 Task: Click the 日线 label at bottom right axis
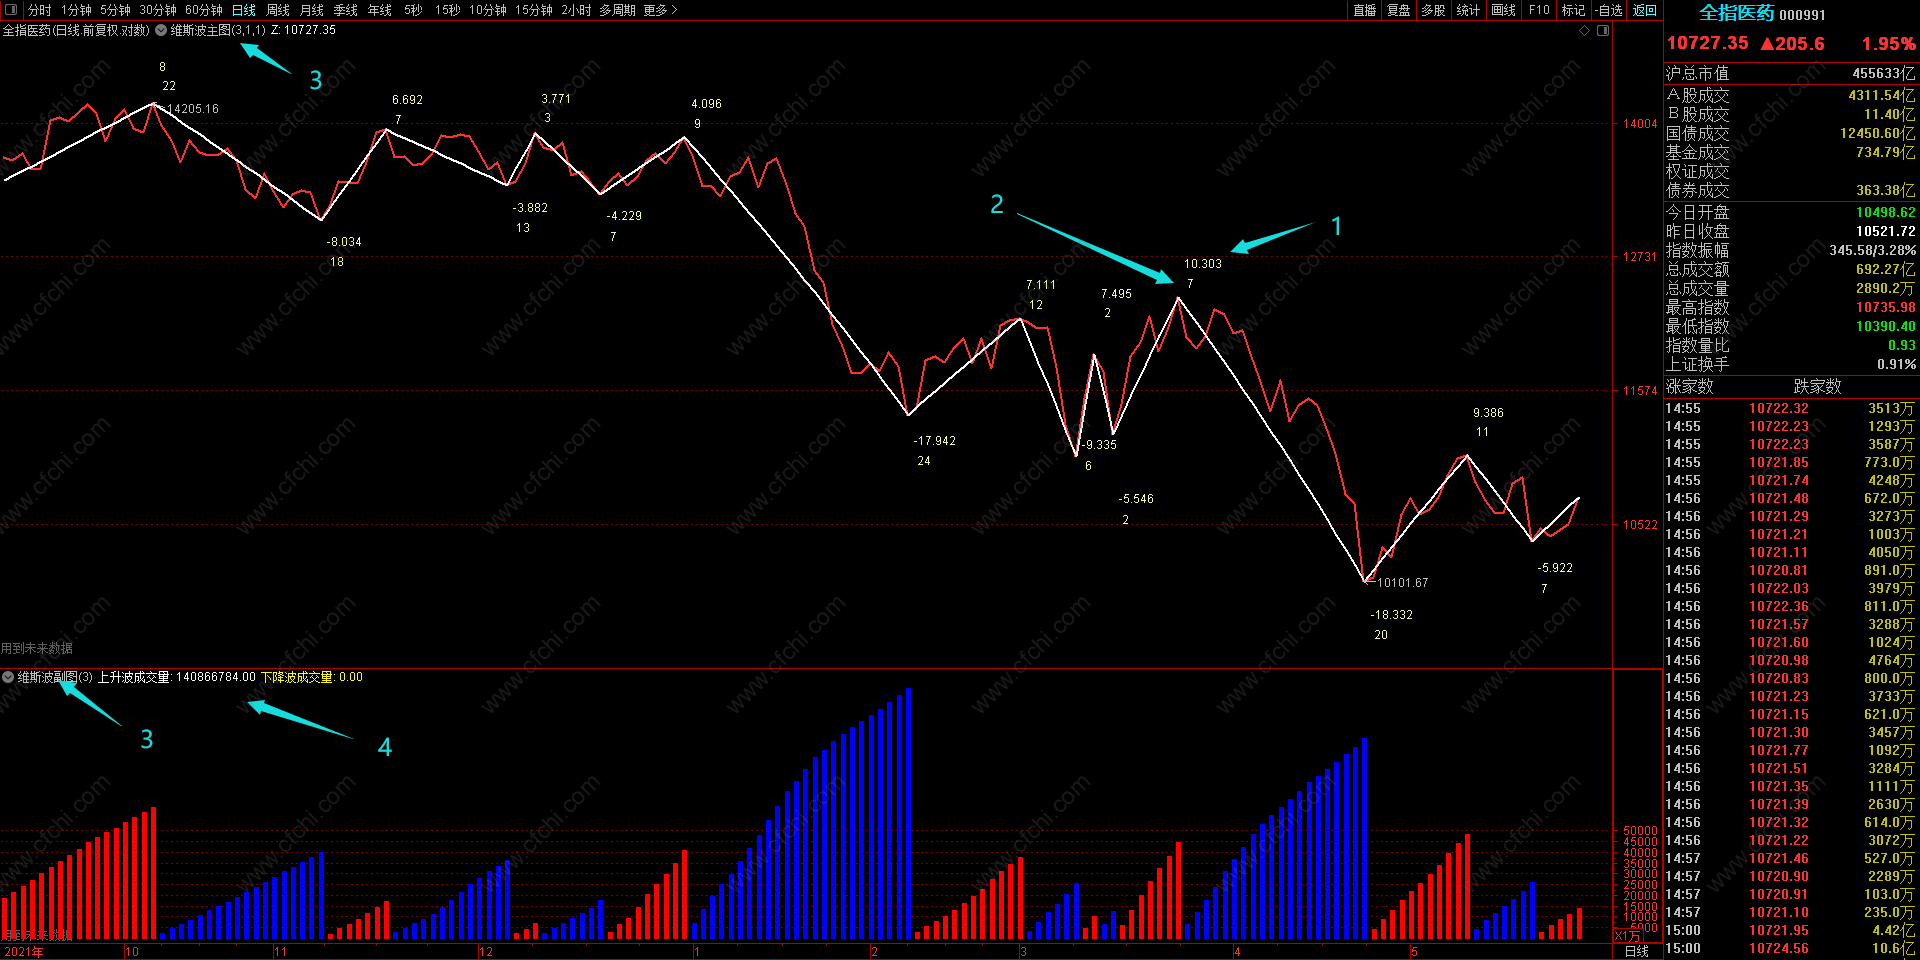(x=1637, y=951)
